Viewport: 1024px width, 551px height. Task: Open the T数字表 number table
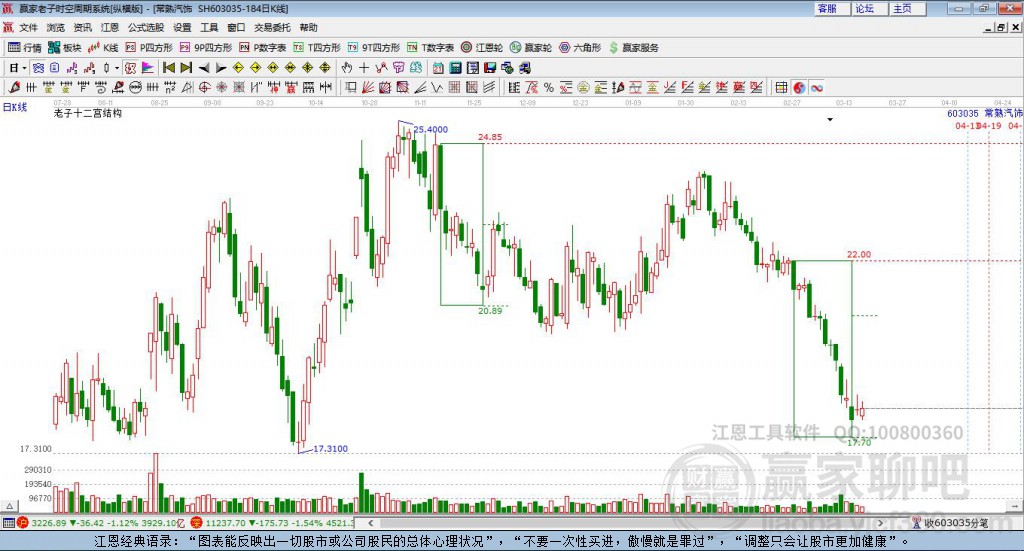click(x=430, y=48)
